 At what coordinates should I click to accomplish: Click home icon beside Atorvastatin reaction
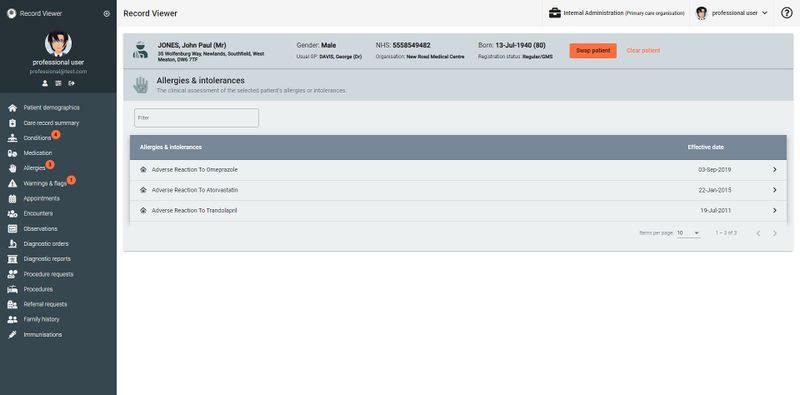[x=143, y=190]
